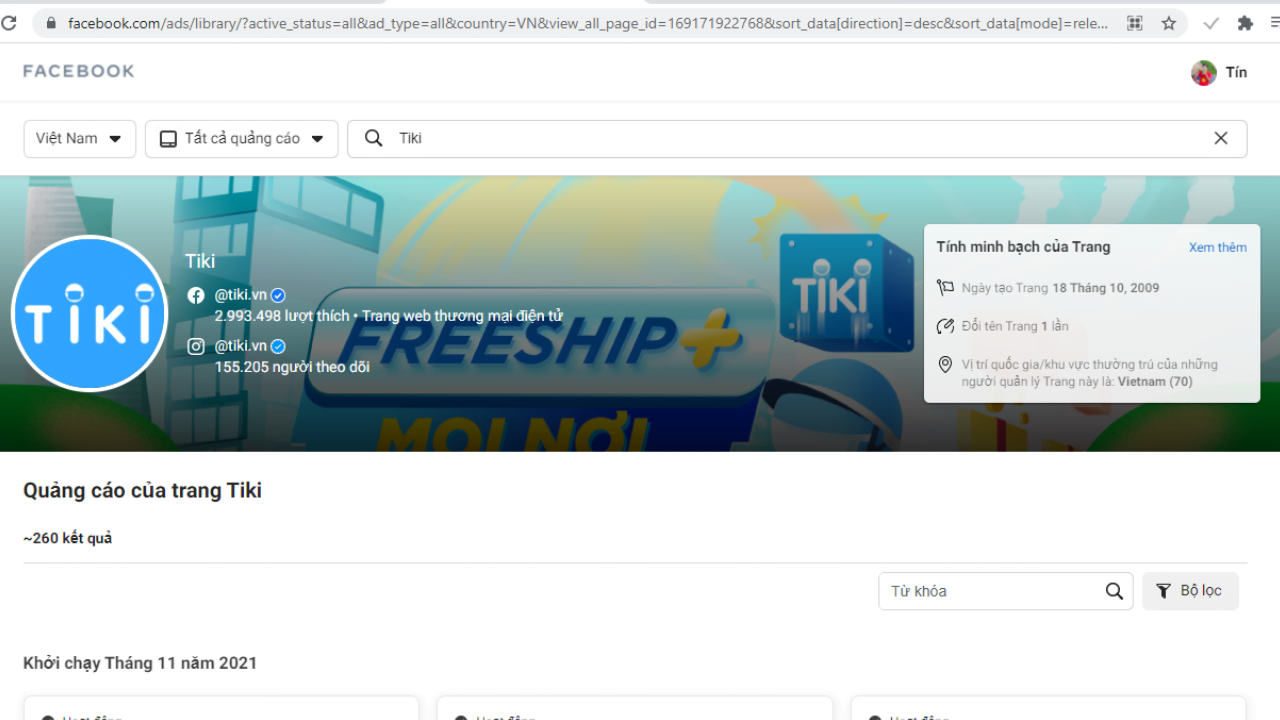Open the Tất cả quảng cáo category dropdown
The width and height of the screenshot is (1280, 720).
[242, 139]
